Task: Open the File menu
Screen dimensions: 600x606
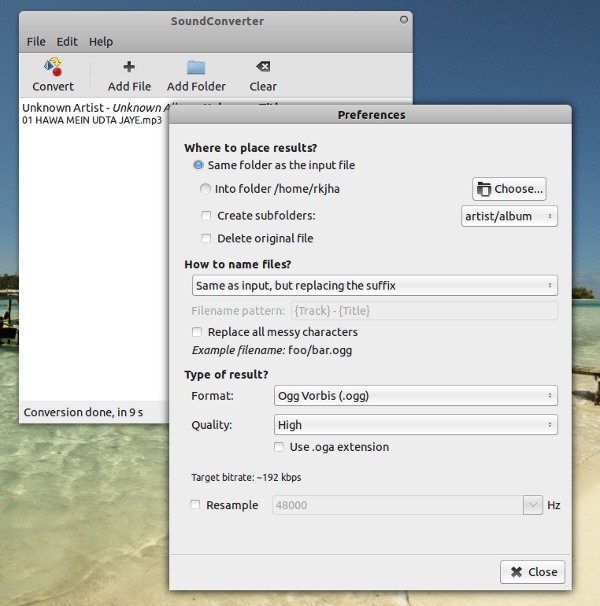Action: (36, 42)
